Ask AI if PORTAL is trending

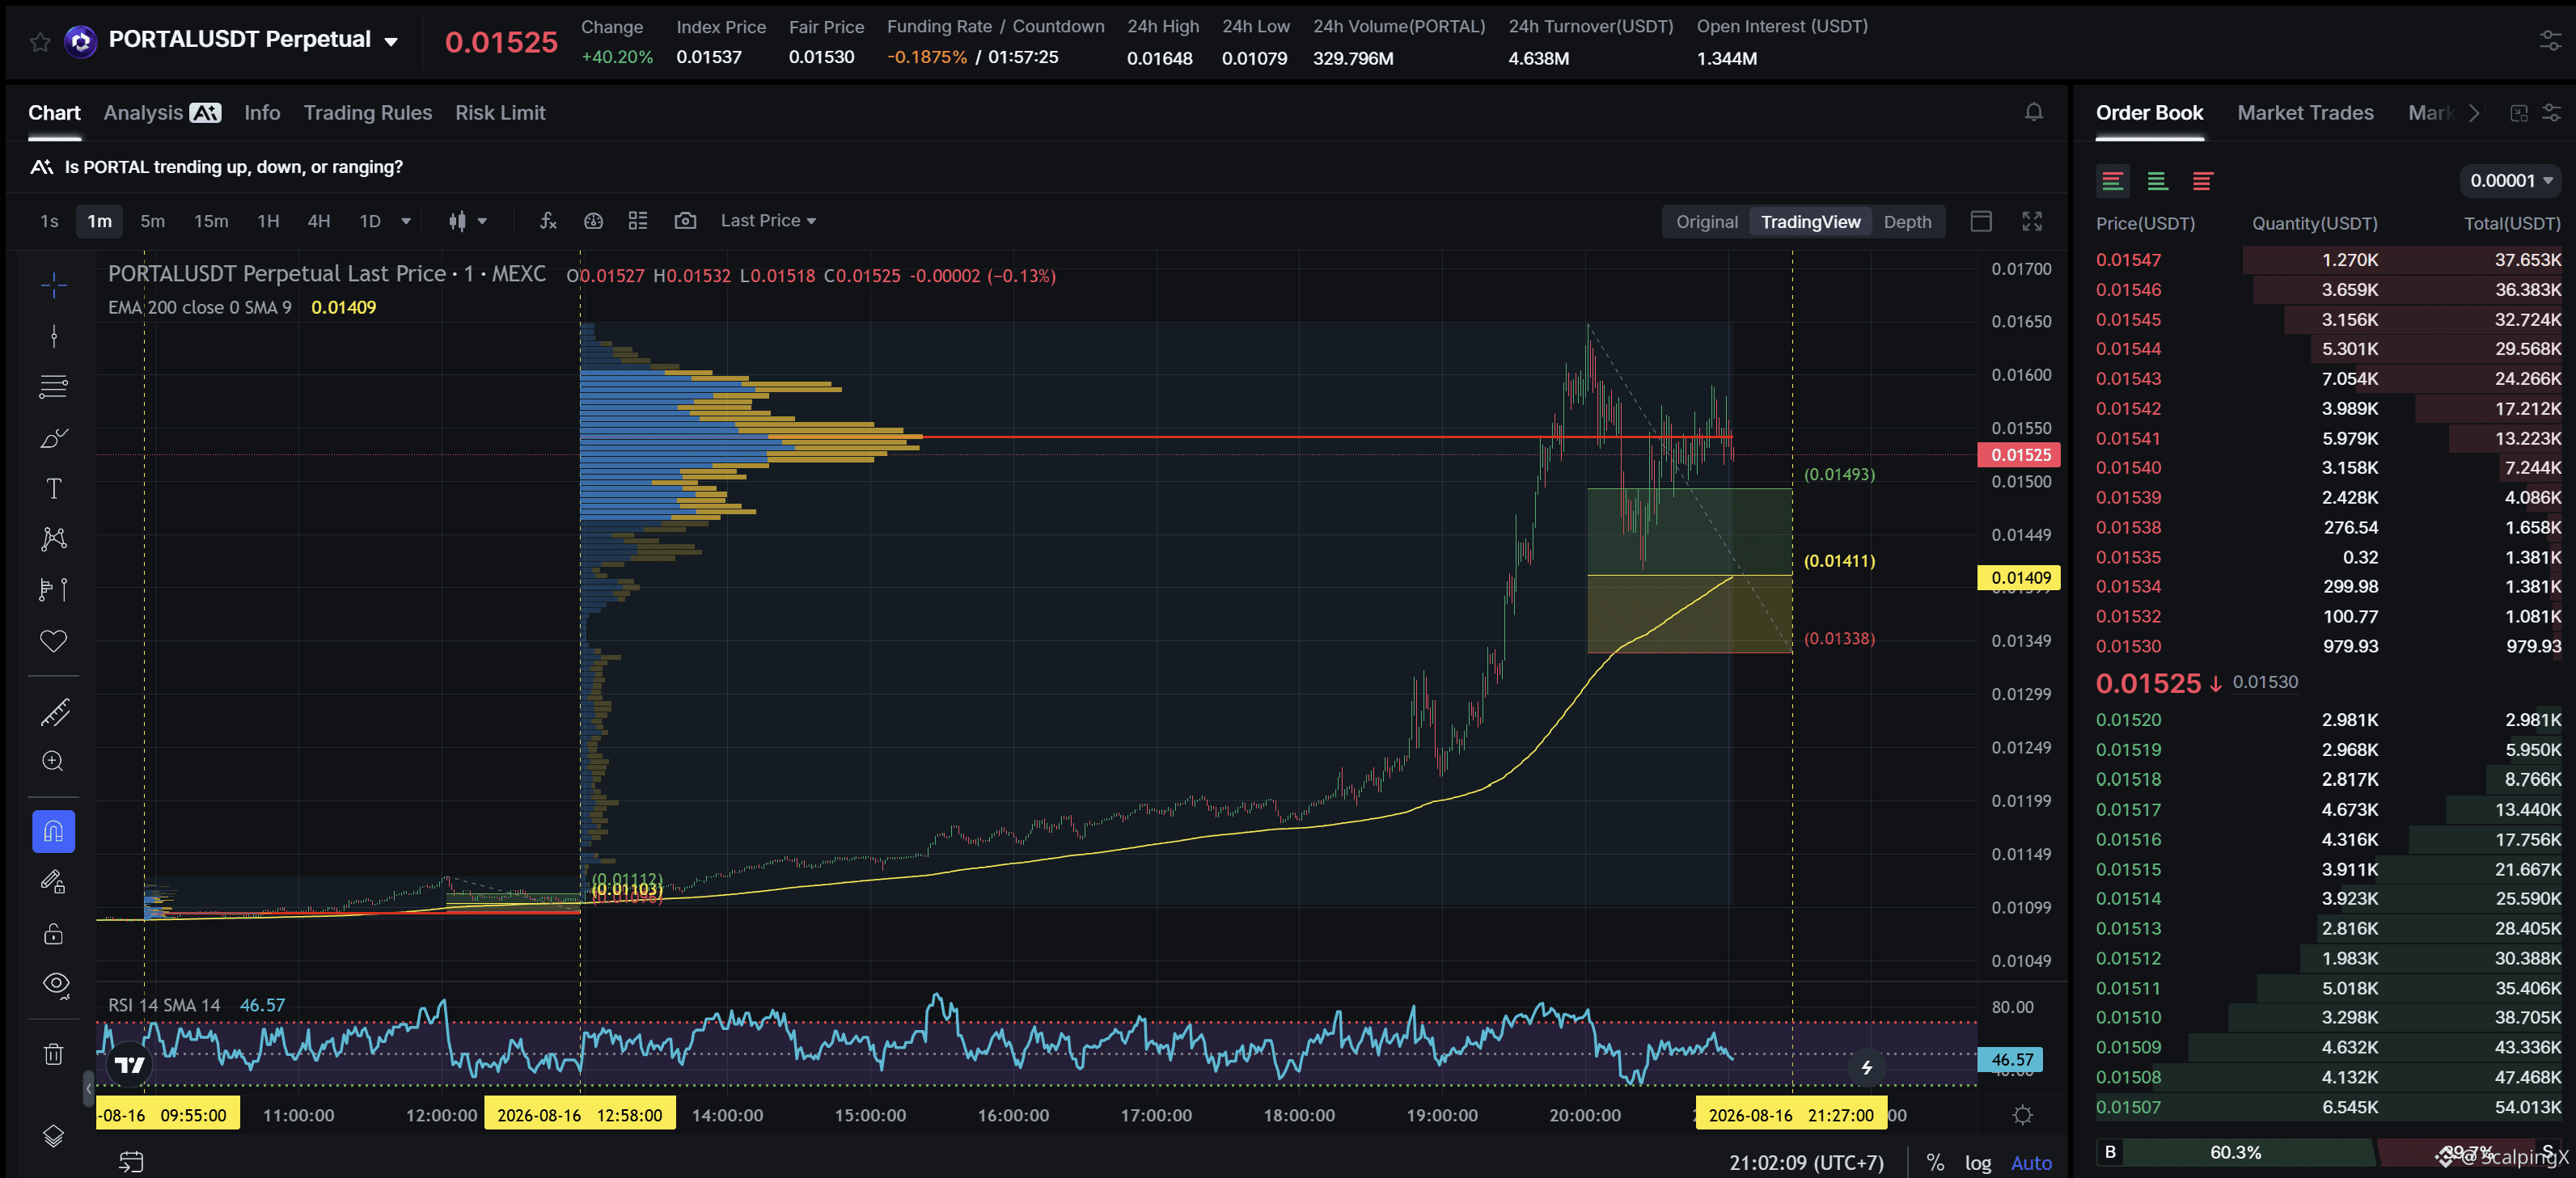click(x=216, y=167)
